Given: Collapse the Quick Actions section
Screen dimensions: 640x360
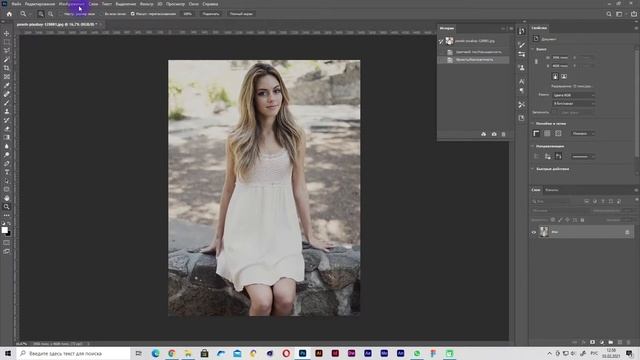Looking at the screenshot, I should pos(533,169).
